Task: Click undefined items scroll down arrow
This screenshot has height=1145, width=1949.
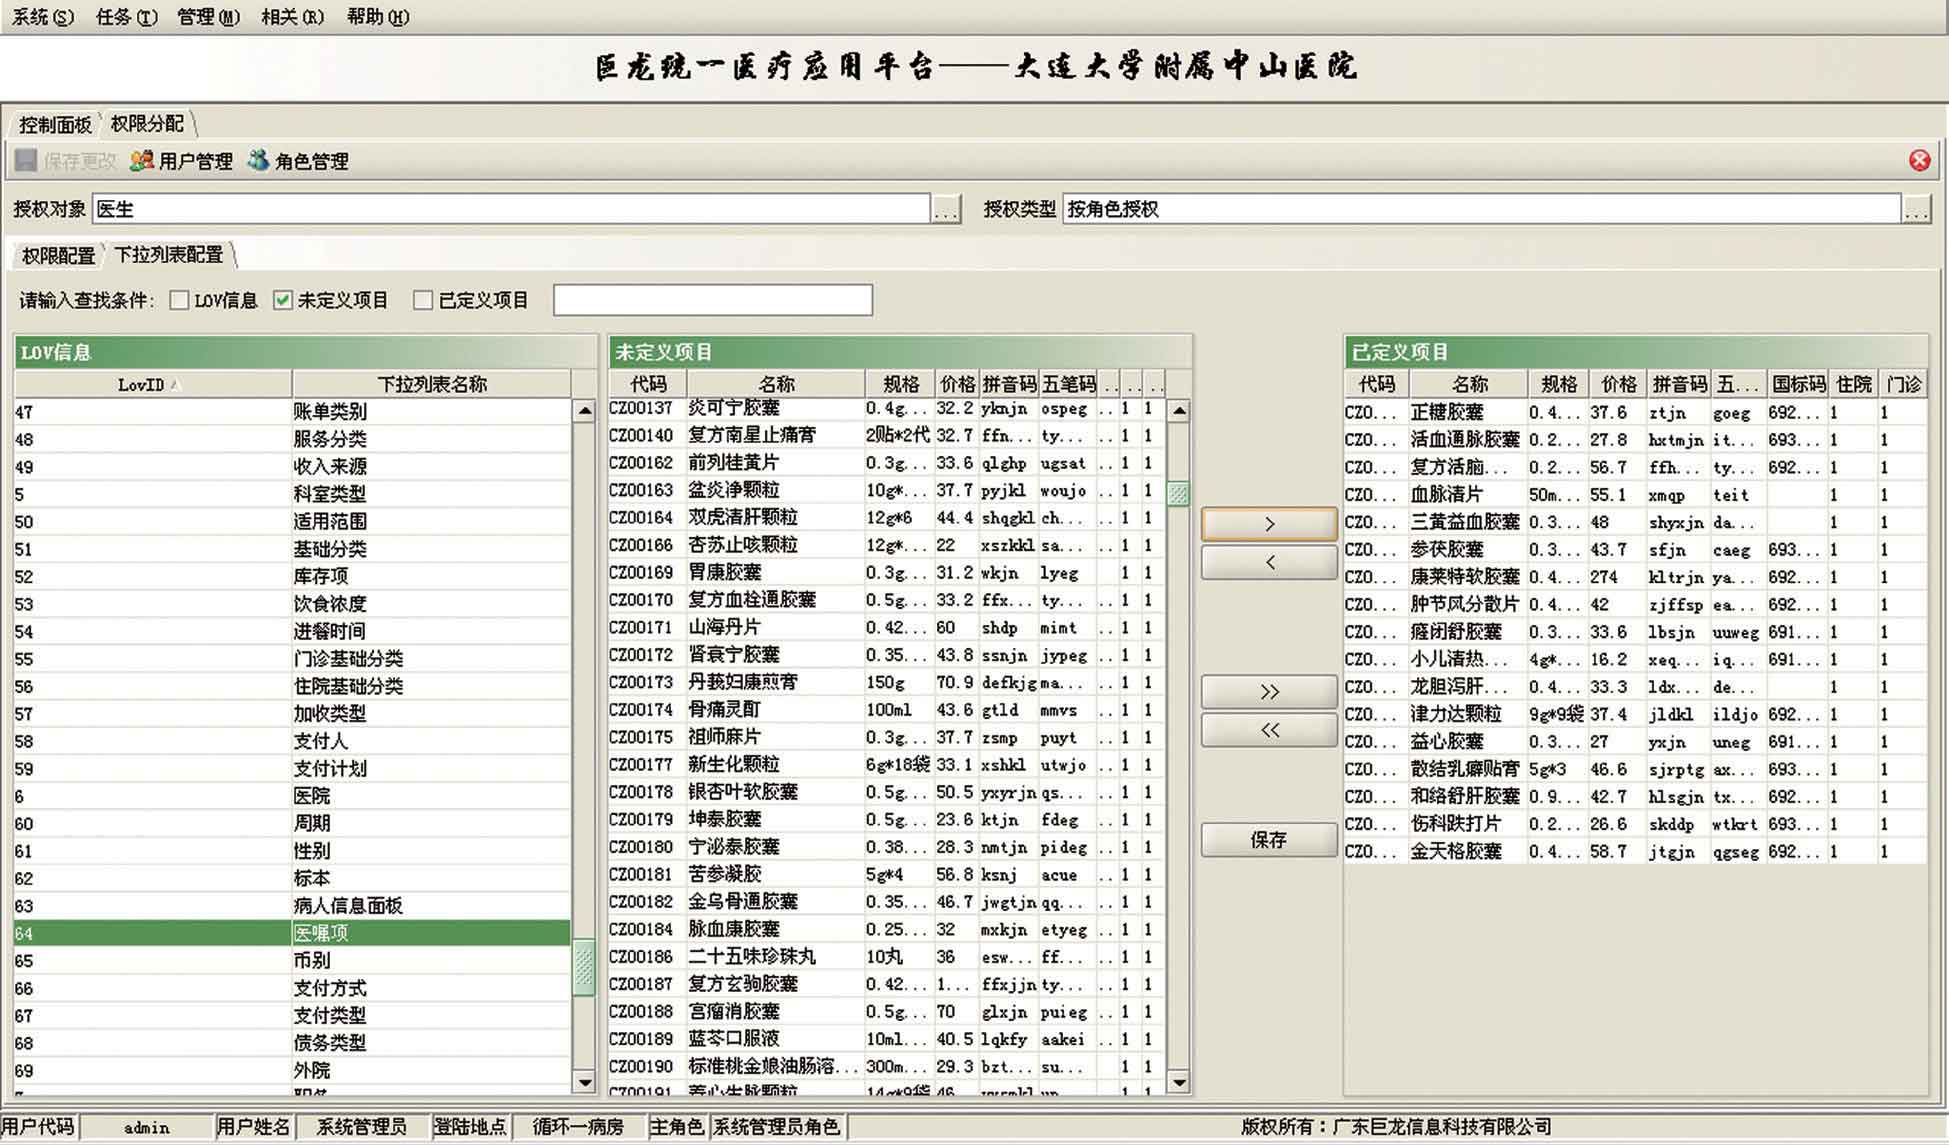Action: pyautogui.click(x=1179, y=1082)
